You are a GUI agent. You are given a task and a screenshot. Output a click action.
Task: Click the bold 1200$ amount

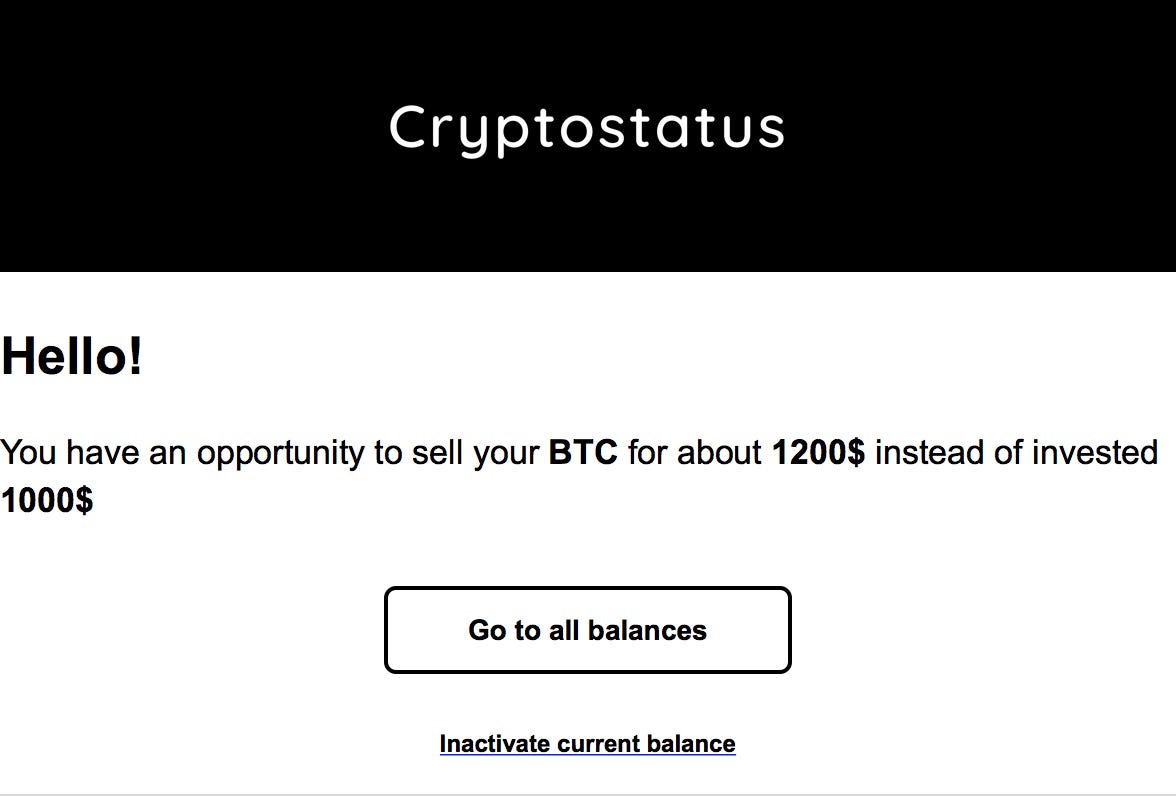(x=818, y=452)
